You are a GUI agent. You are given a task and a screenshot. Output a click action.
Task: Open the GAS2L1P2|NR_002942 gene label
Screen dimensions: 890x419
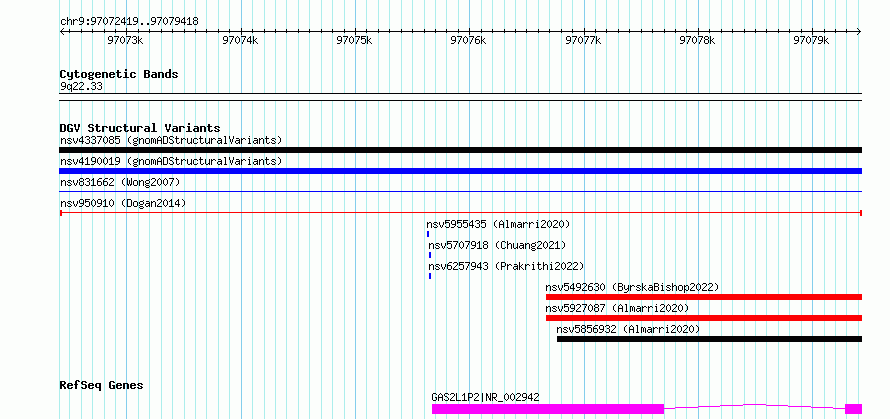coord(485,397)
